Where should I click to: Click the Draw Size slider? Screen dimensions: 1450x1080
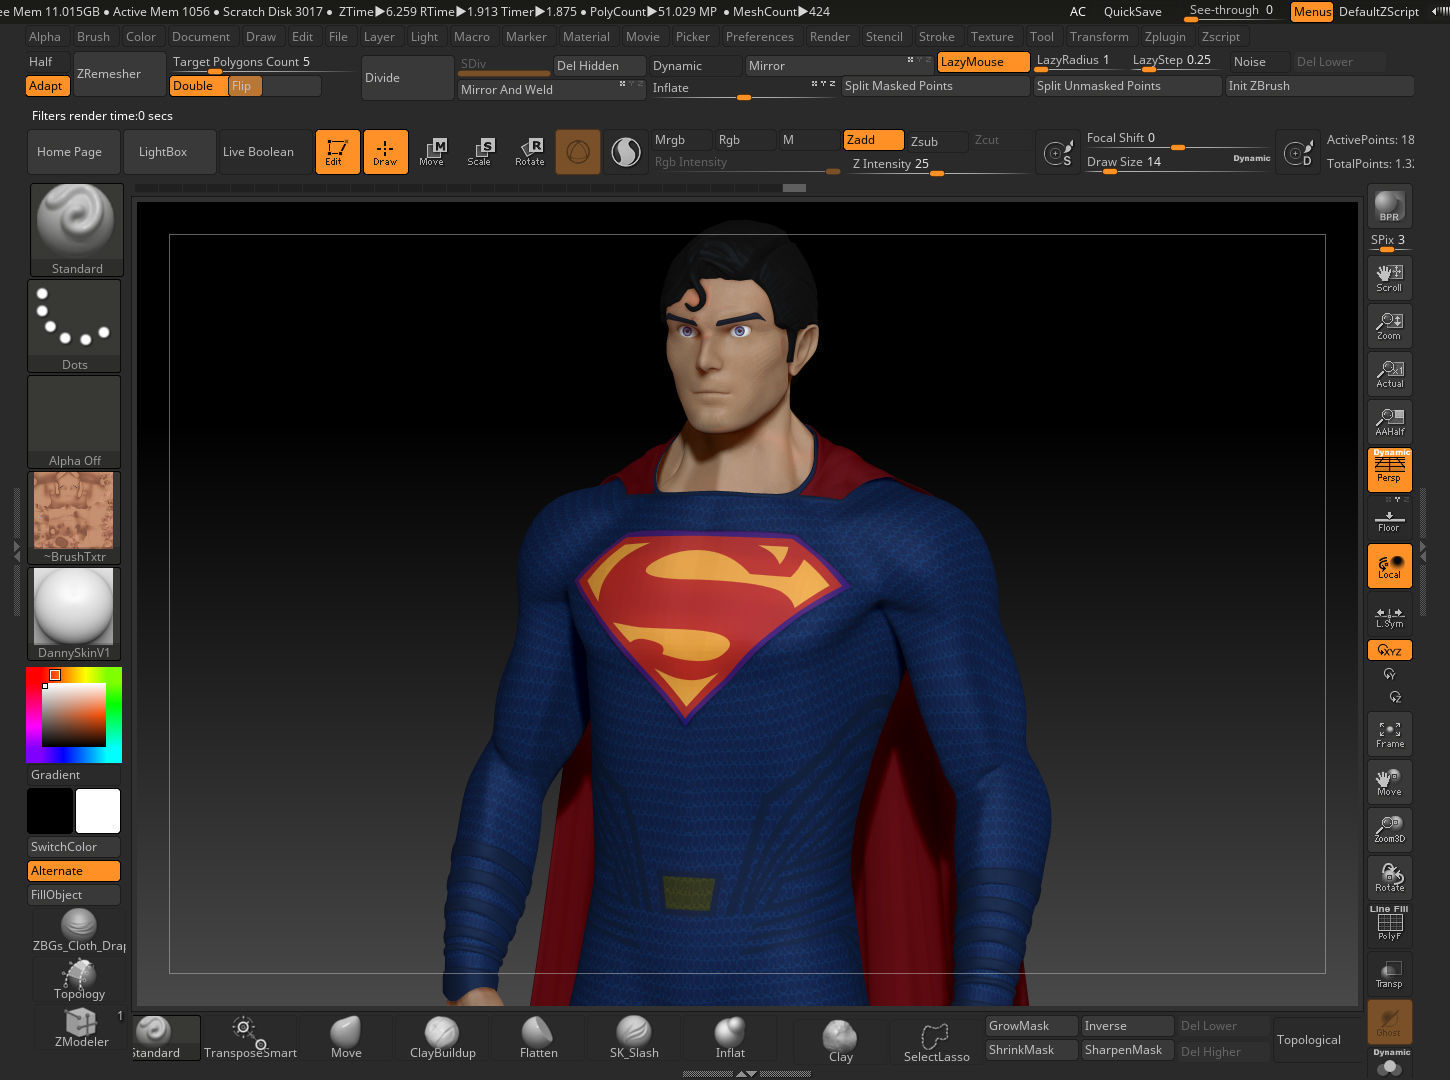pyautogui.click(x=1178, y=163)
